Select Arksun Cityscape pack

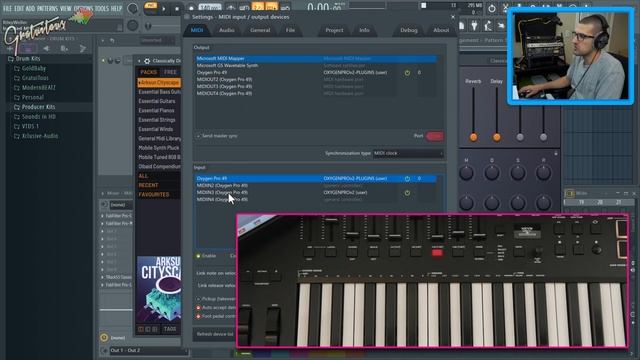(159, 82)
